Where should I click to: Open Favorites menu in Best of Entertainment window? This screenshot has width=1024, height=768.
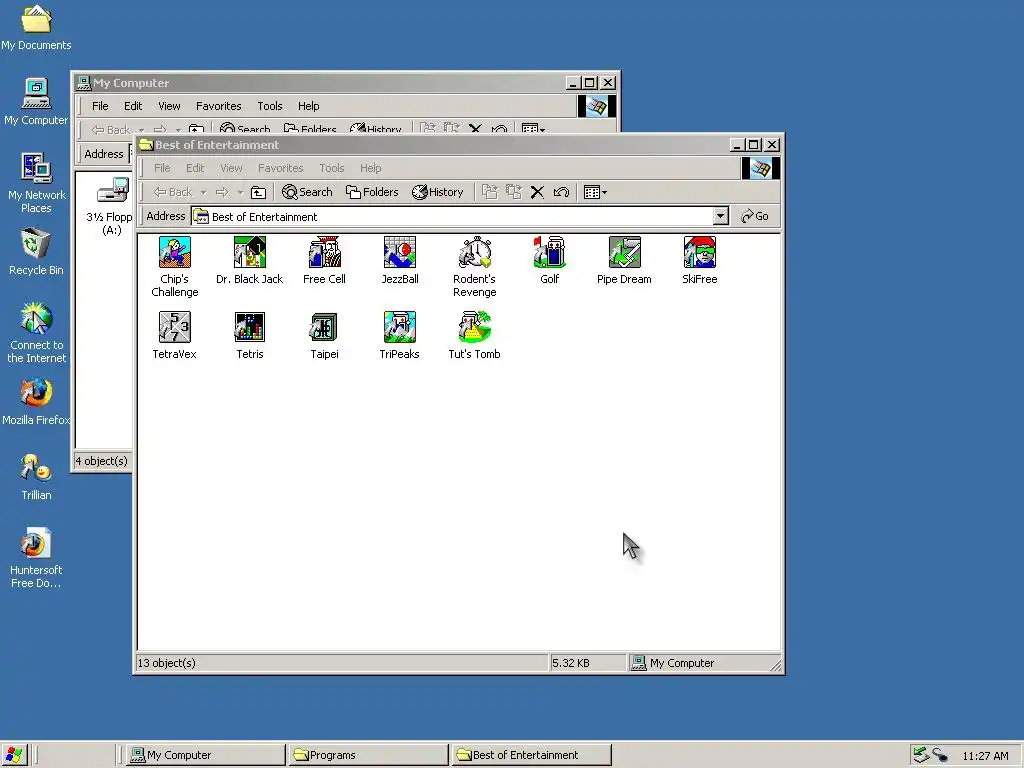281,168
